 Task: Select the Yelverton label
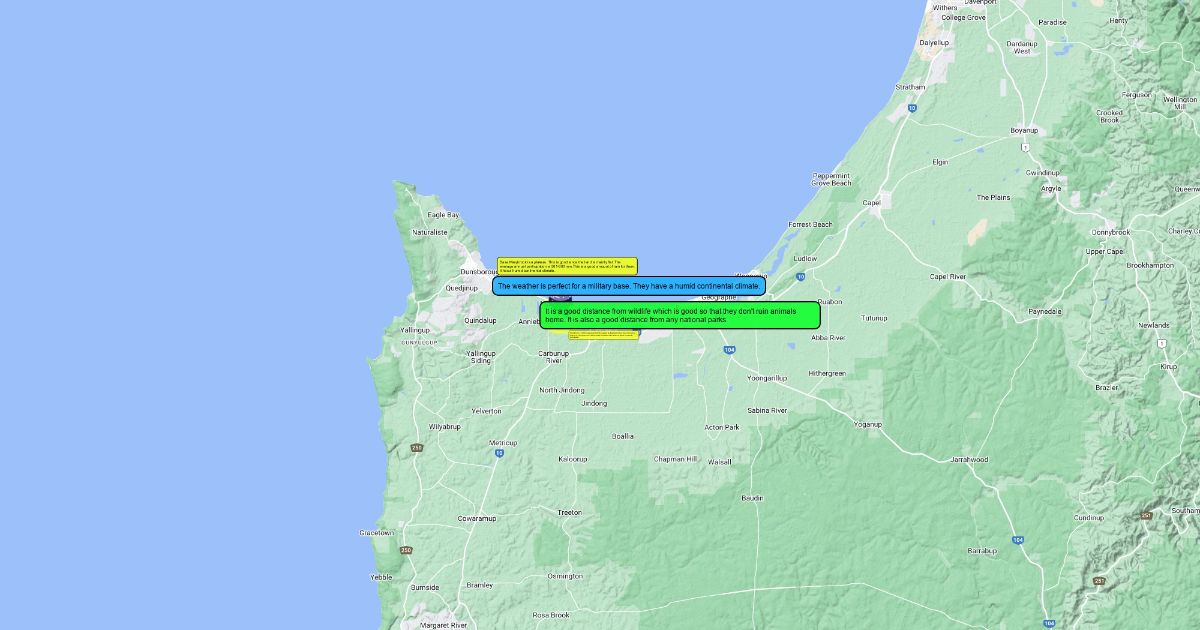pyautogui.click(x=486, y=411)
